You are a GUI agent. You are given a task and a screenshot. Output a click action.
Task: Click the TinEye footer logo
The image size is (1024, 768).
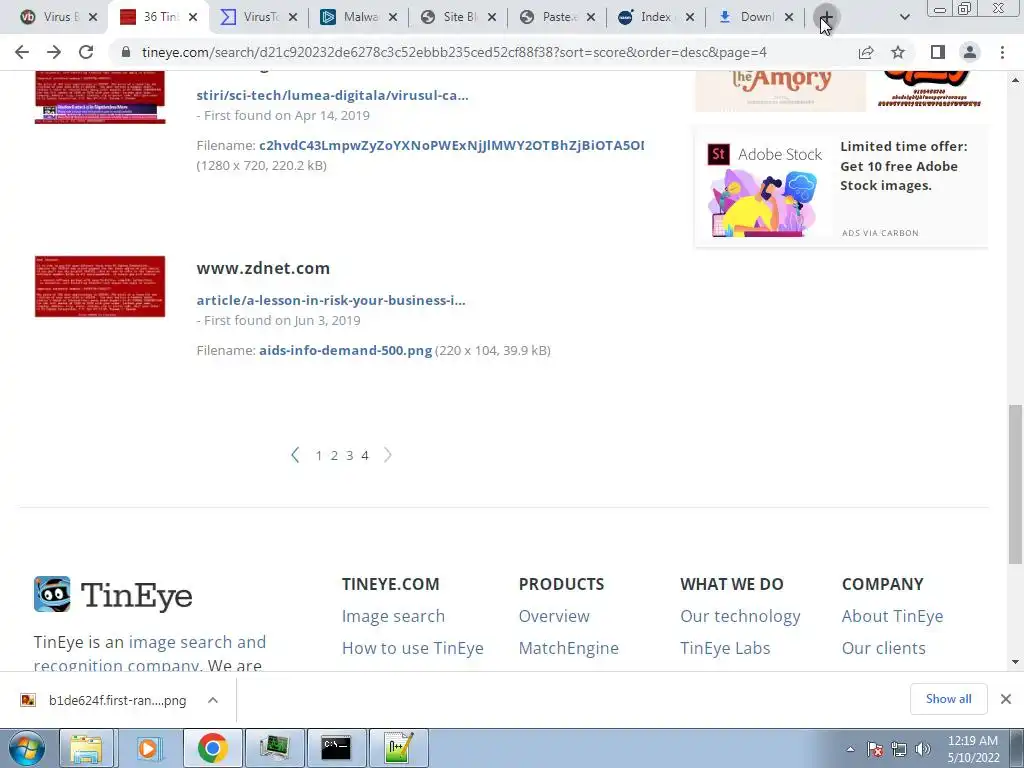tap(113, 595)
